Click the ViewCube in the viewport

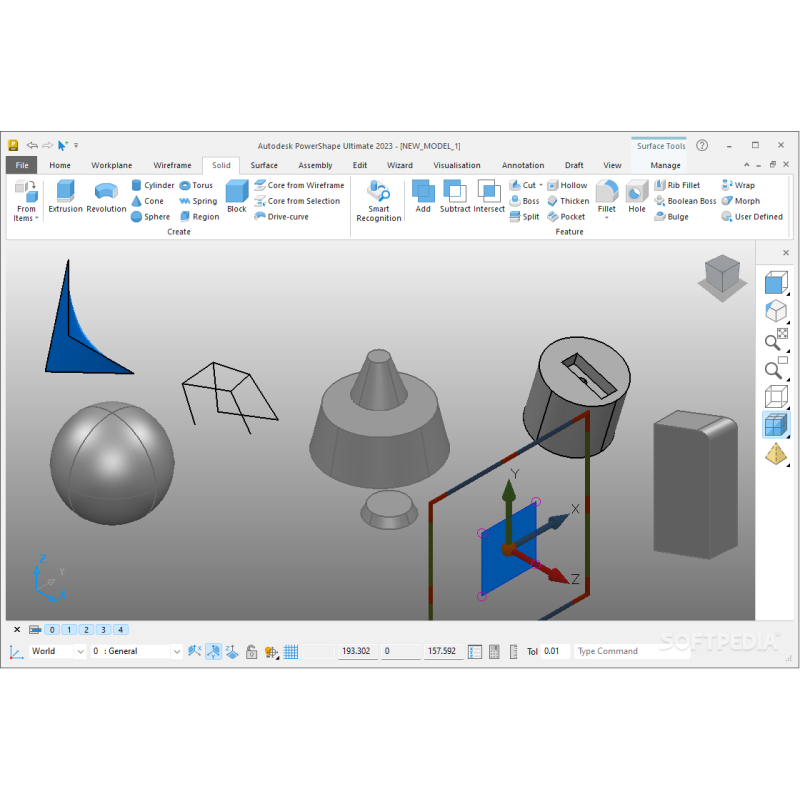coord(720,275)
